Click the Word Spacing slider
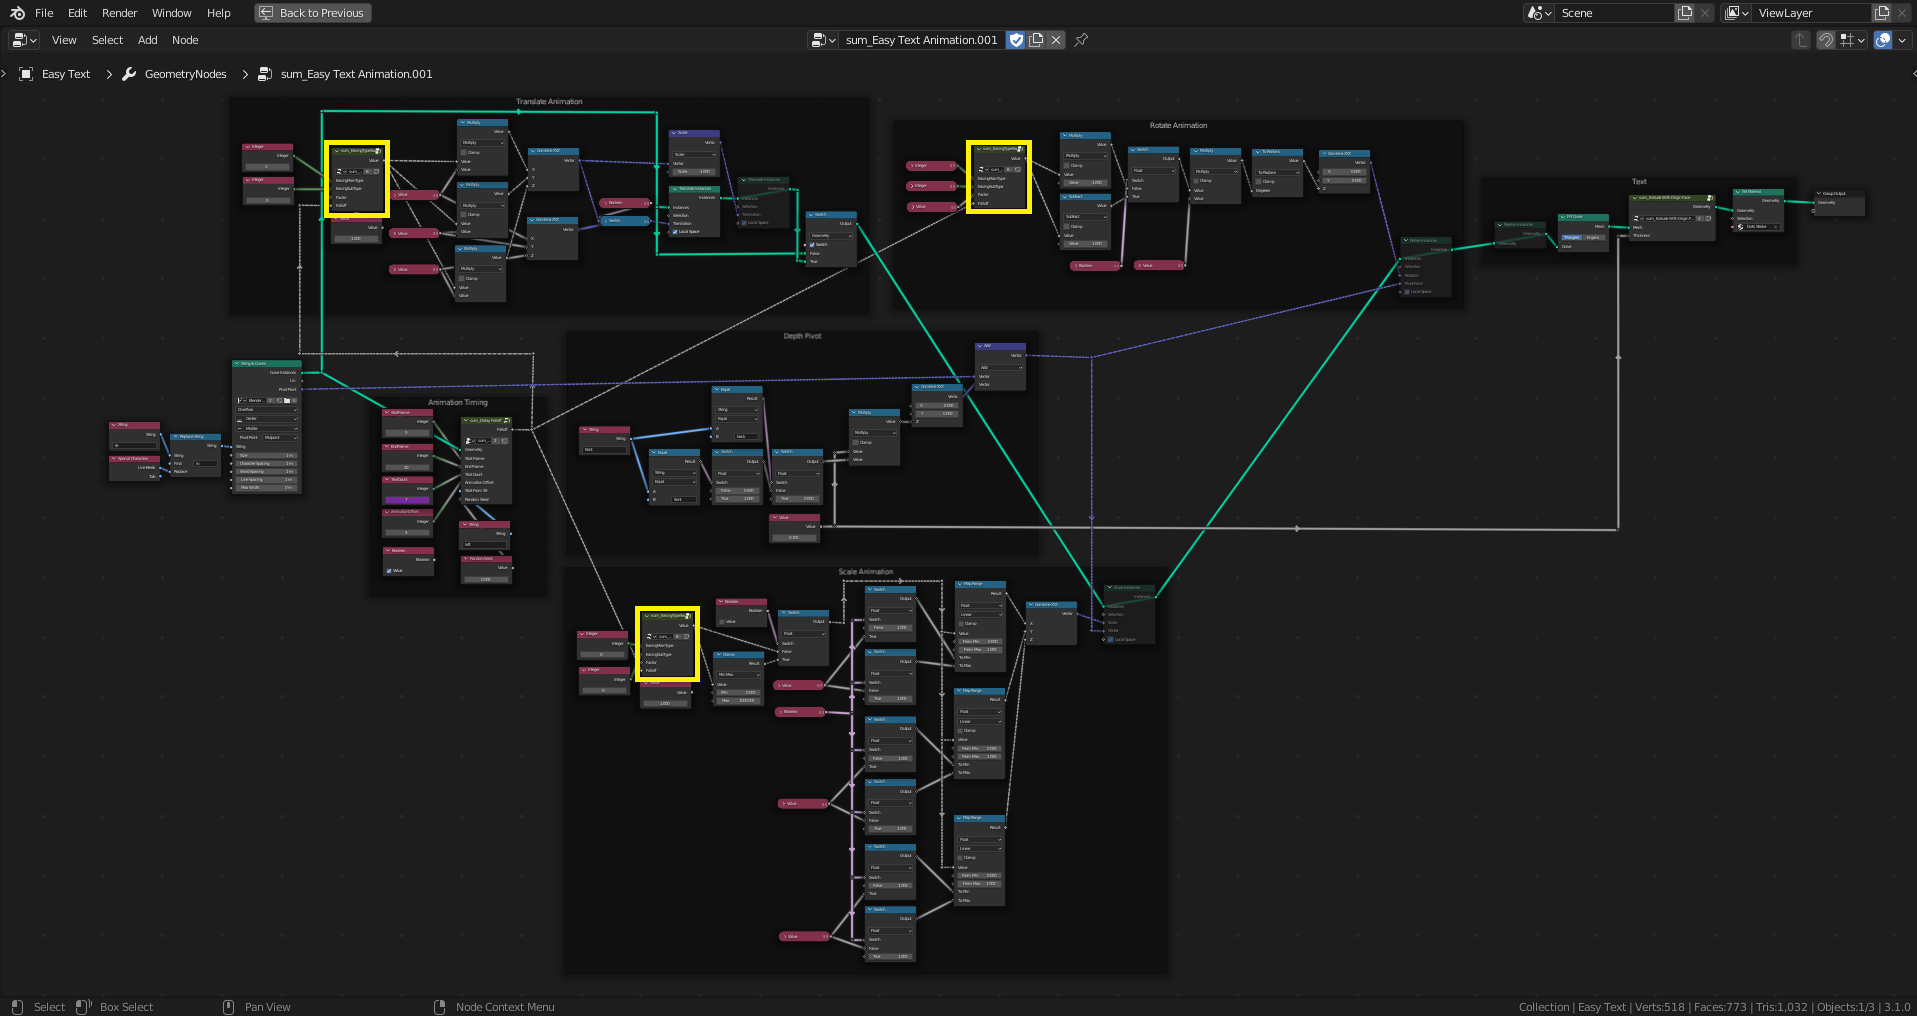Viewport: 1917px width, 1016px height. [266, 471]
